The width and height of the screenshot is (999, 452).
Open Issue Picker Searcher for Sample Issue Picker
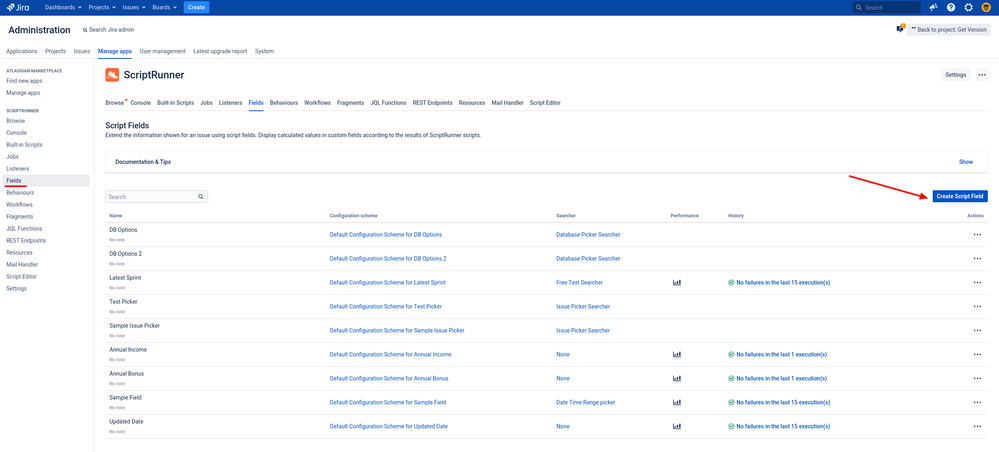583,331
